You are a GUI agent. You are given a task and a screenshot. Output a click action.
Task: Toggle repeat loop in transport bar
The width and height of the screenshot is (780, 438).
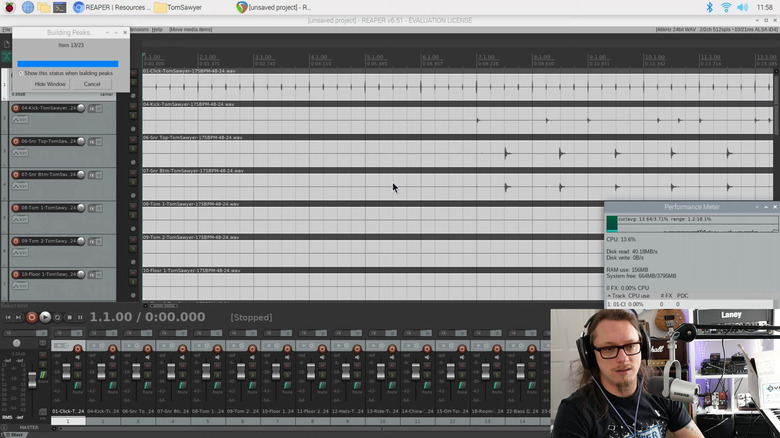[58, 317]
